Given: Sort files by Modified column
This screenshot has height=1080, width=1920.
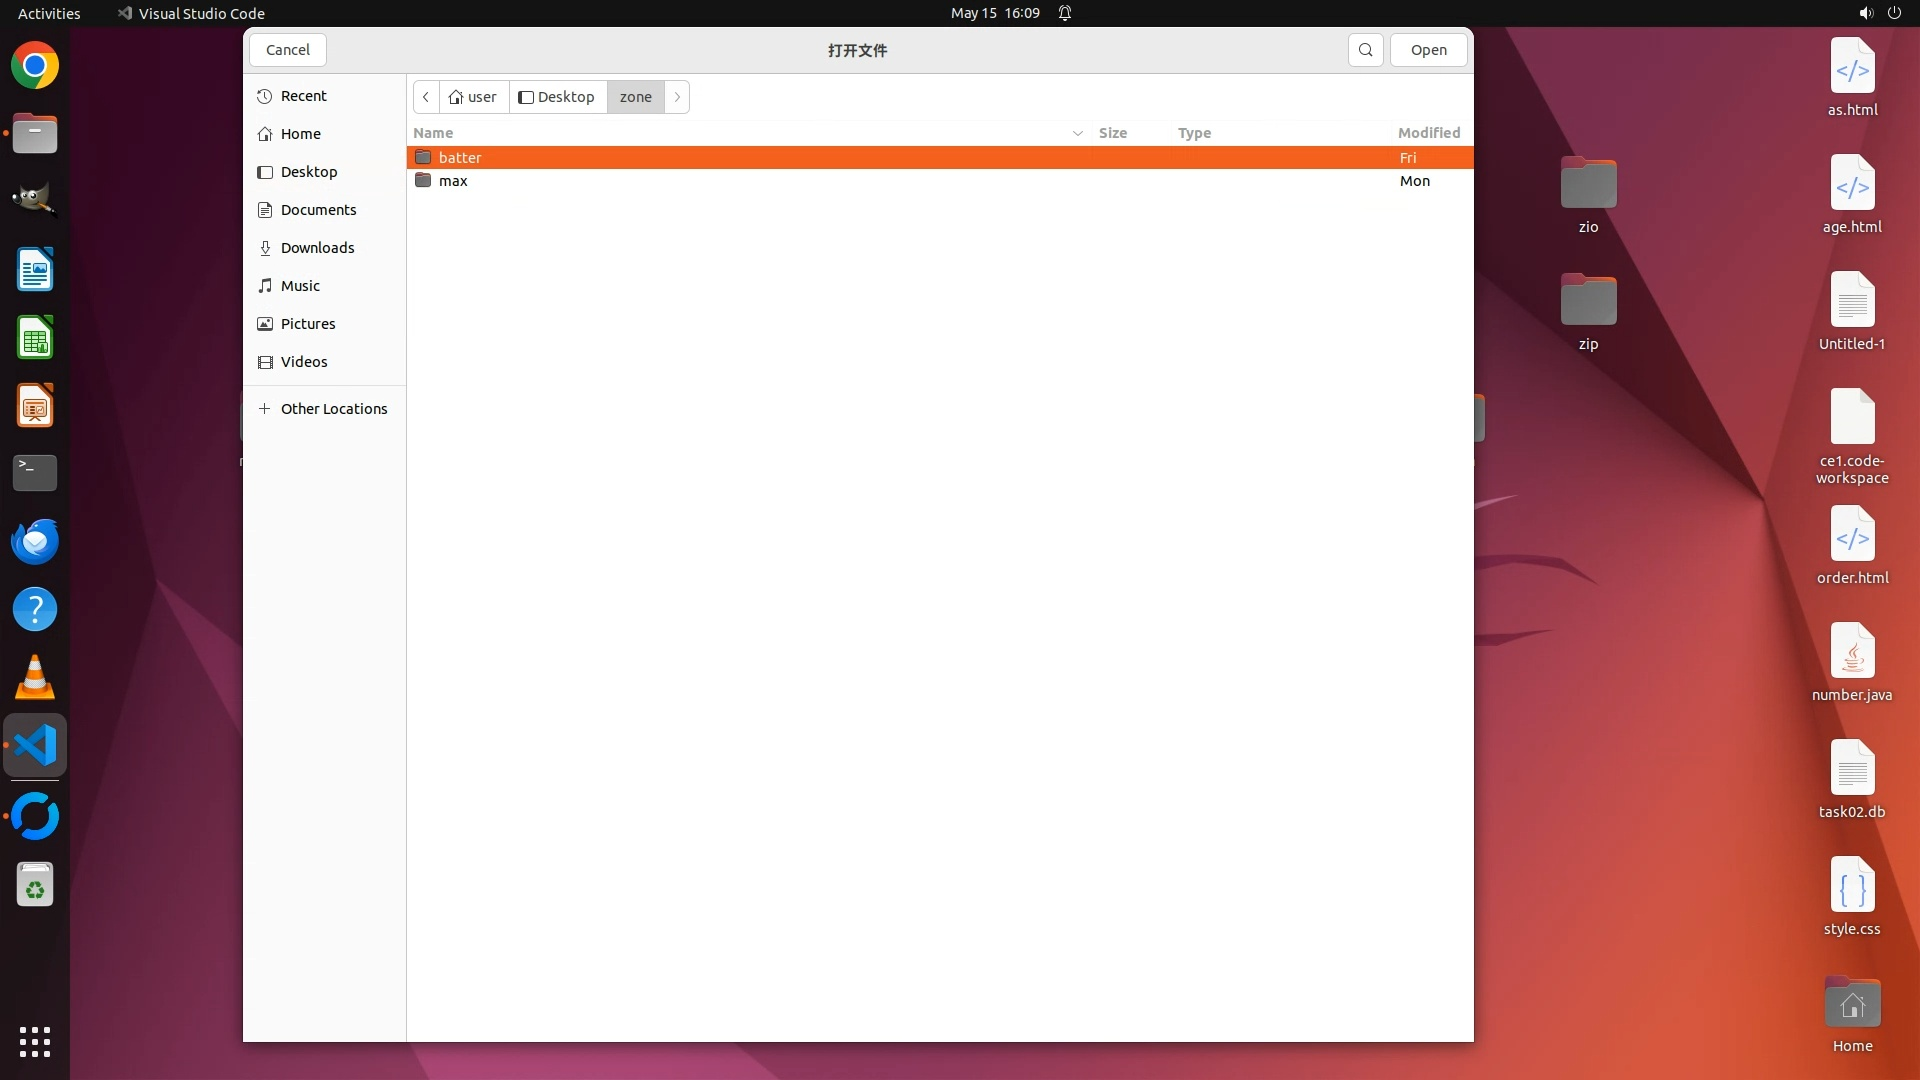Looking at the screenshot, I should tap(1428, 133).
